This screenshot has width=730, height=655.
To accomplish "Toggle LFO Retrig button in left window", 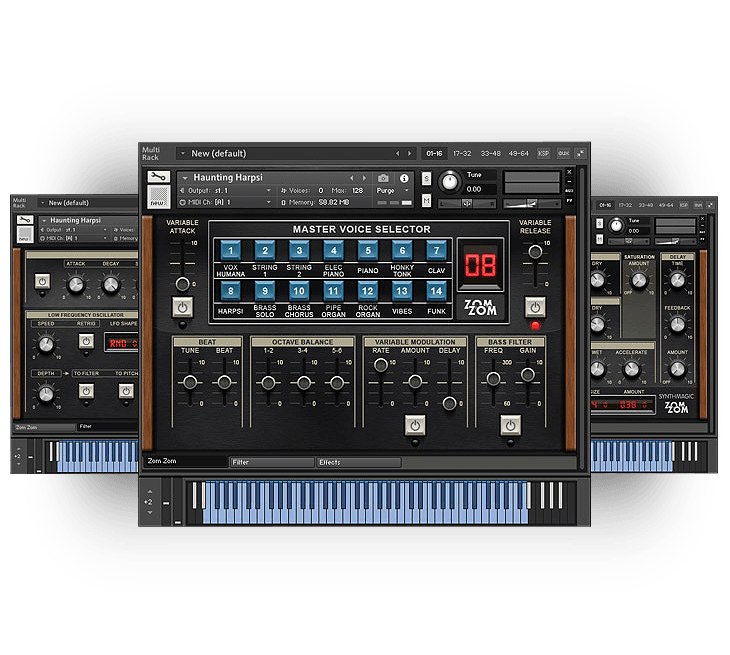I will tap(86, 341).
